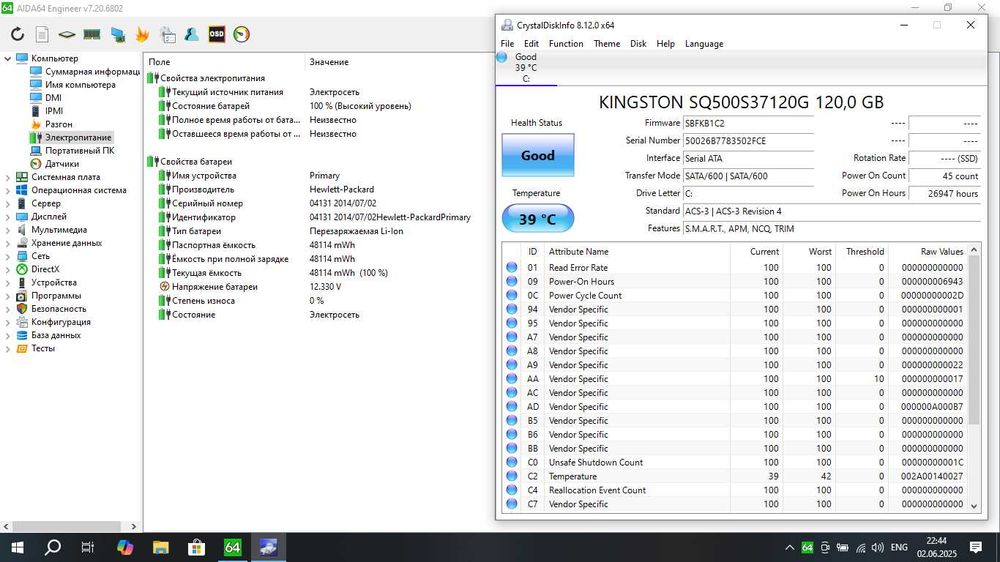Click the Power On Hours value 26947 hours
Image resolution: width=1000 pixels, height=562 pixels.
pyautogui.click(x=945, y=193)
